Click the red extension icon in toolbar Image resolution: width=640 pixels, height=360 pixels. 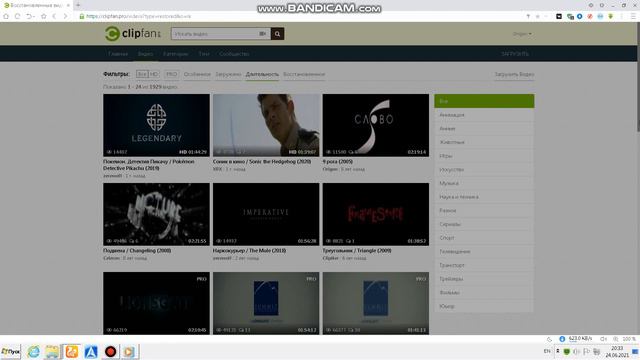click(590, 16)
